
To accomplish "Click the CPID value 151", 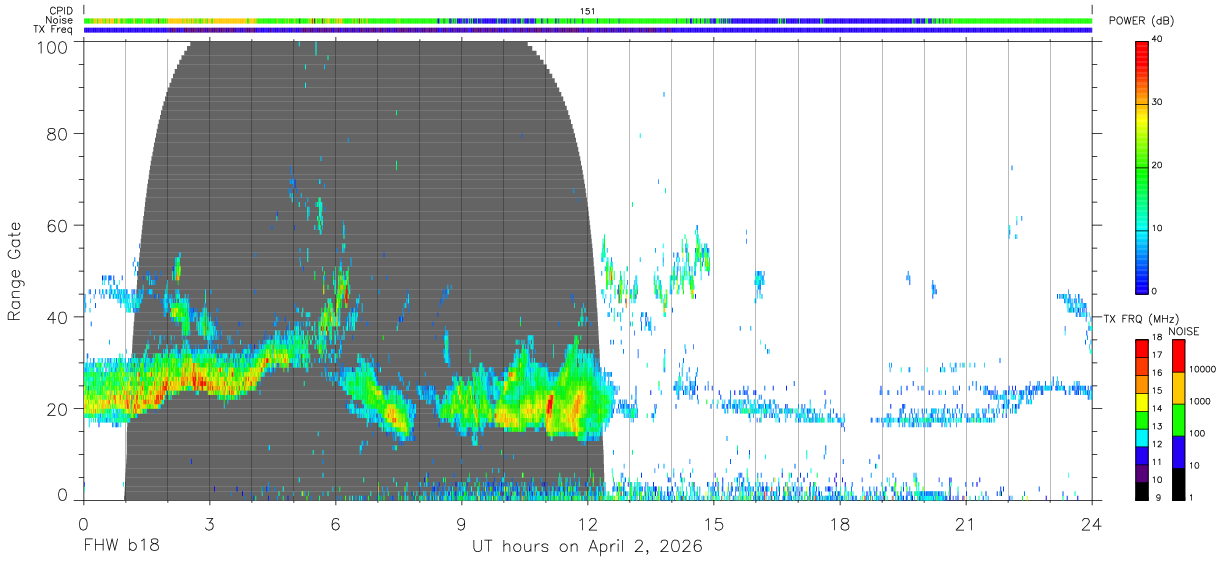I will click(587, 11).
